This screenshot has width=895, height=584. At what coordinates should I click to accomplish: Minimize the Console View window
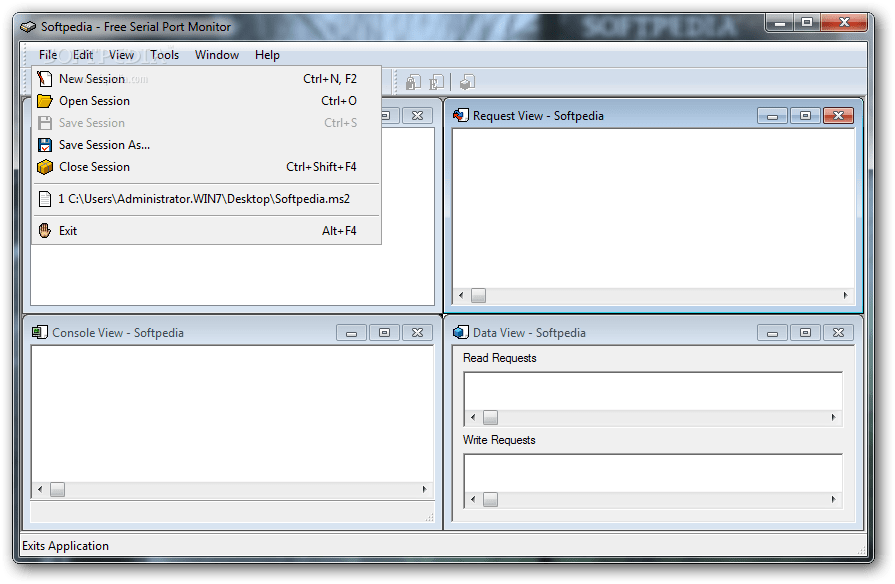352,333
